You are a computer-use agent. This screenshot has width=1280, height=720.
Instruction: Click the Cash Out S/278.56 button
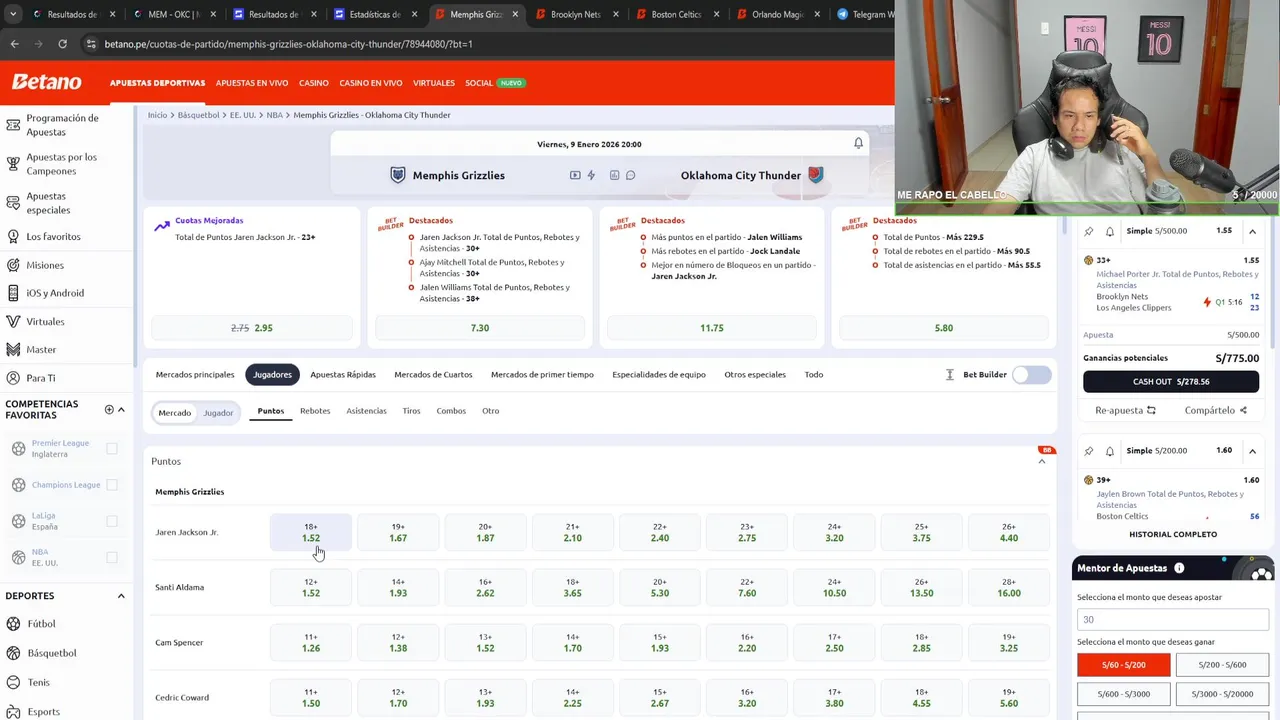(1171, 381)
